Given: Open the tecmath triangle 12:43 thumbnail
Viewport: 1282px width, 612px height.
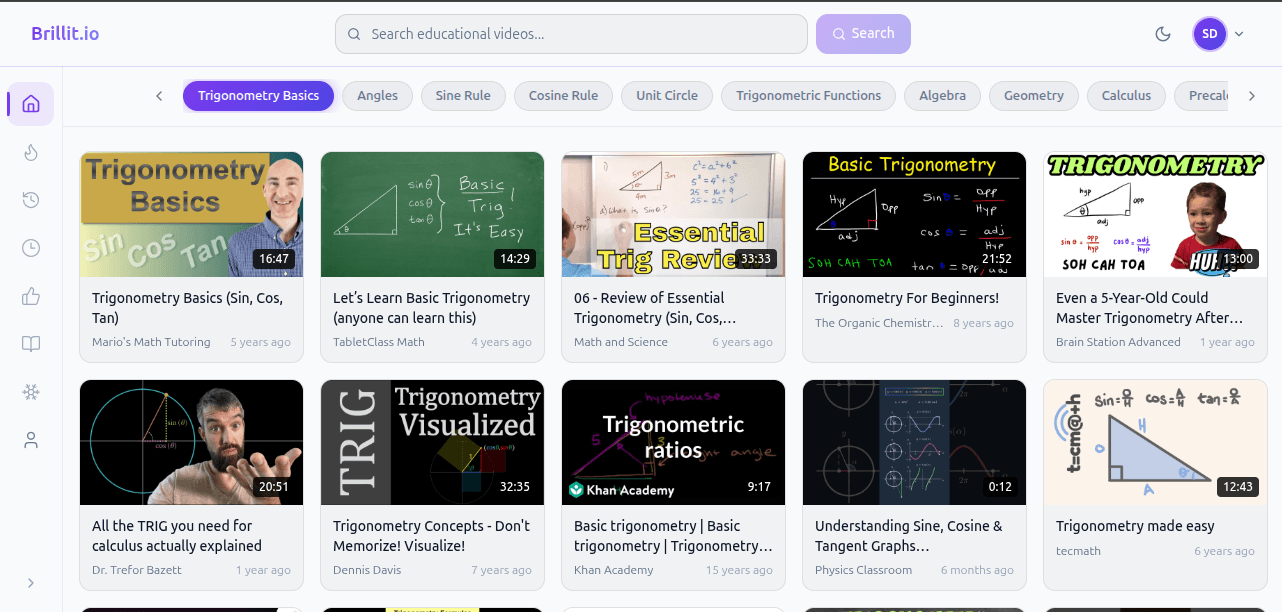Looking at the screenshot, I should pos(1156,442).
